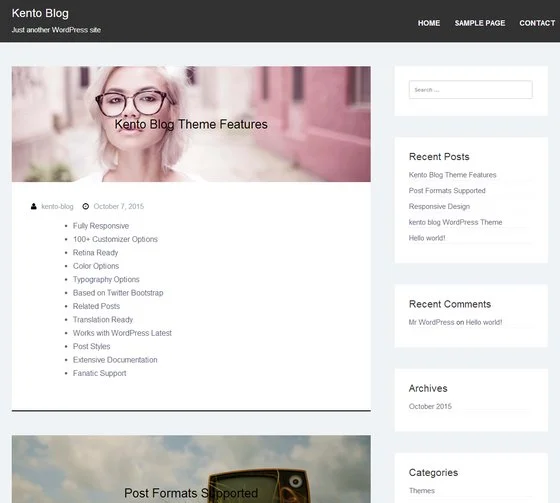Image resolution: width=560 pixels, height=503 pixels.
Task: Open the Hello world! recent post
Action: [427, 238]
